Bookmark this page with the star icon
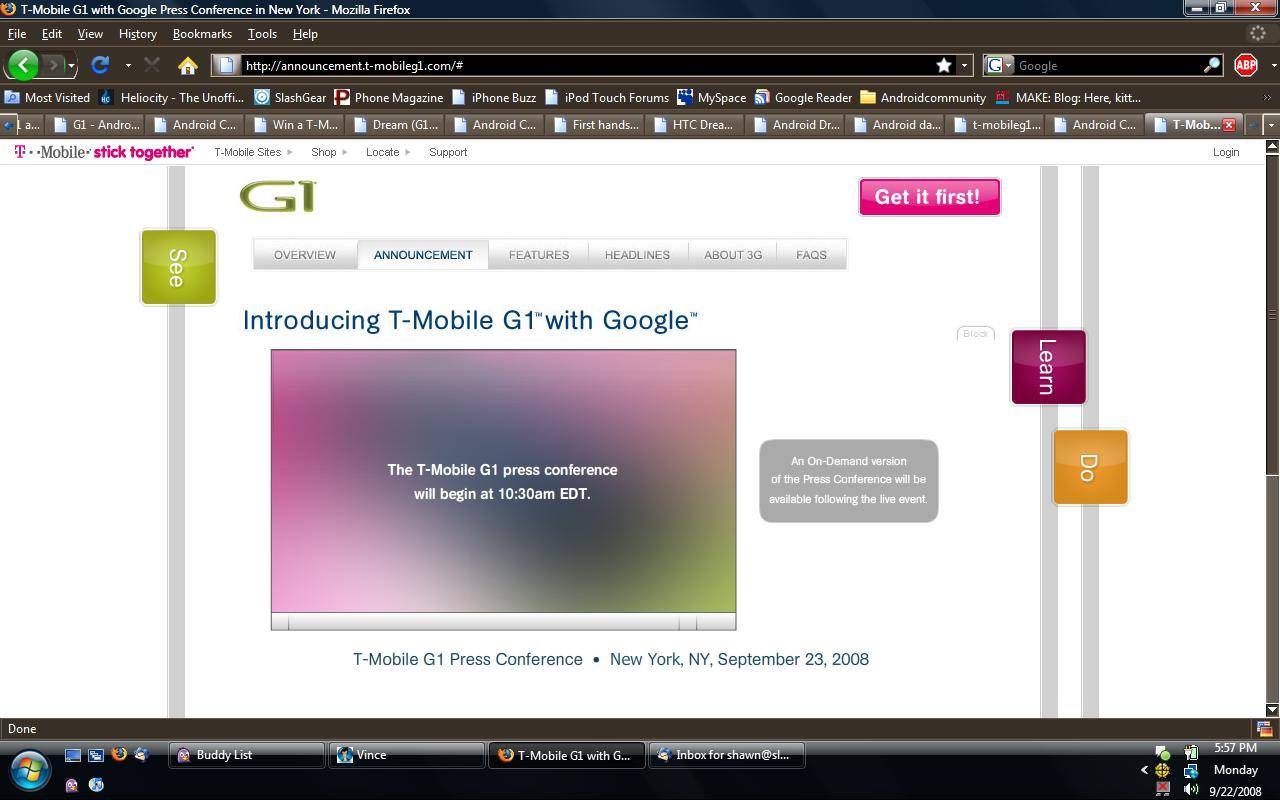This screenshot has width=1280, height=800. (x=943, y=65)
